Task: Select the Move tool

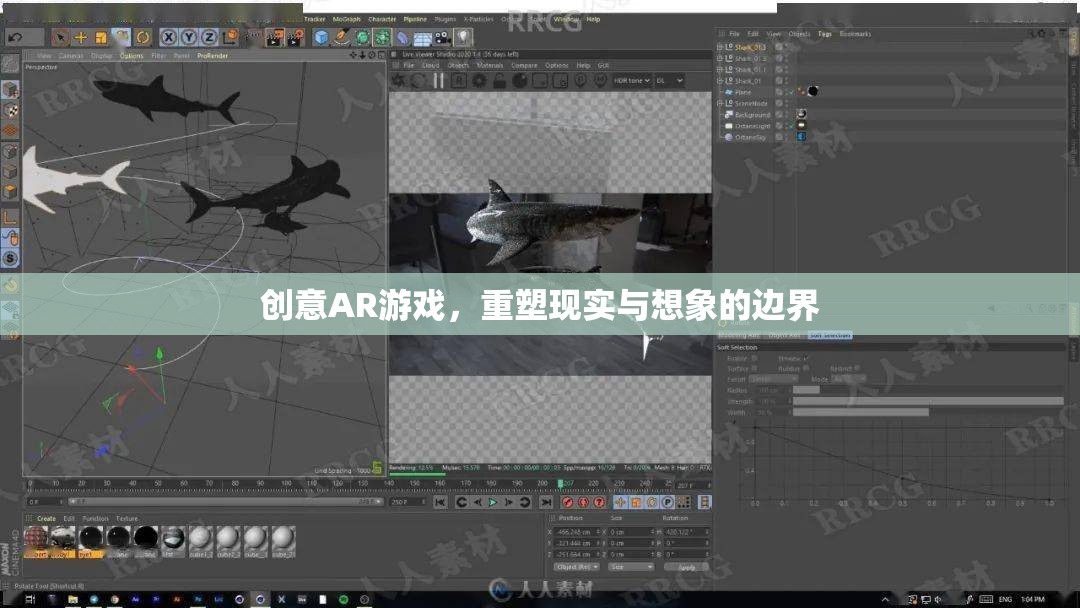Action: [81, 37]
